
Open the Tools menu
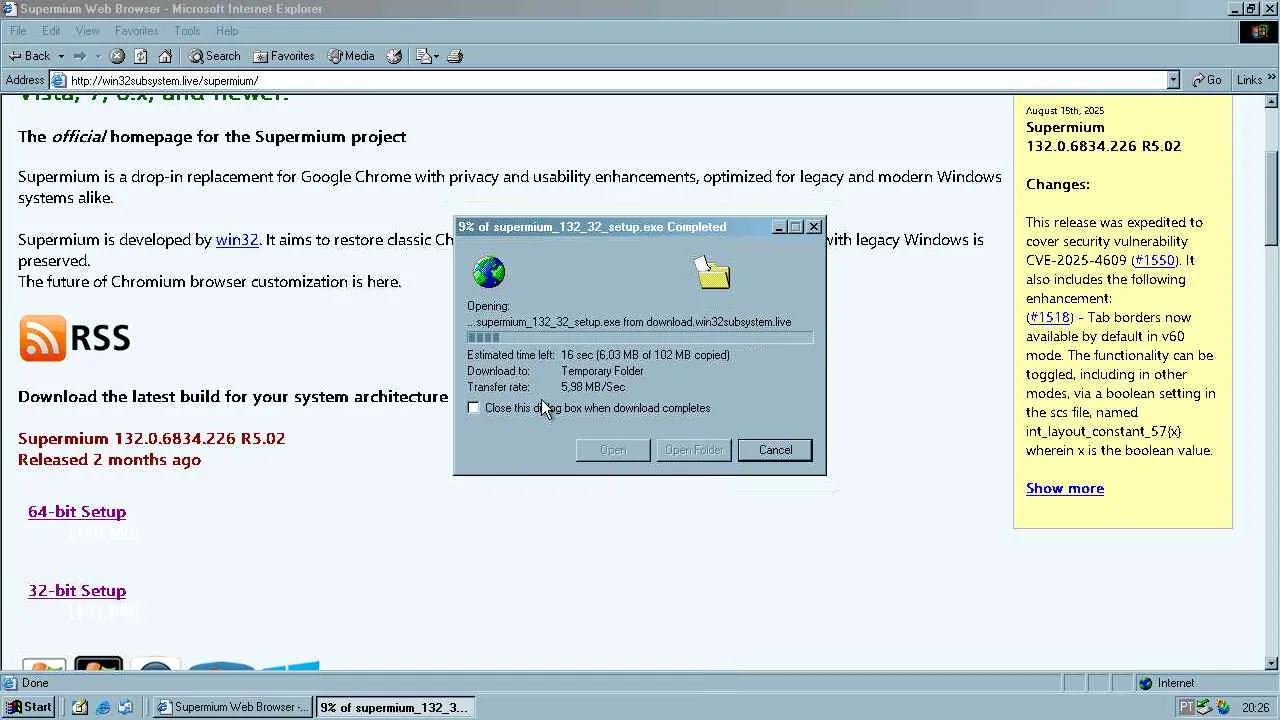click(x=187, y=31)
